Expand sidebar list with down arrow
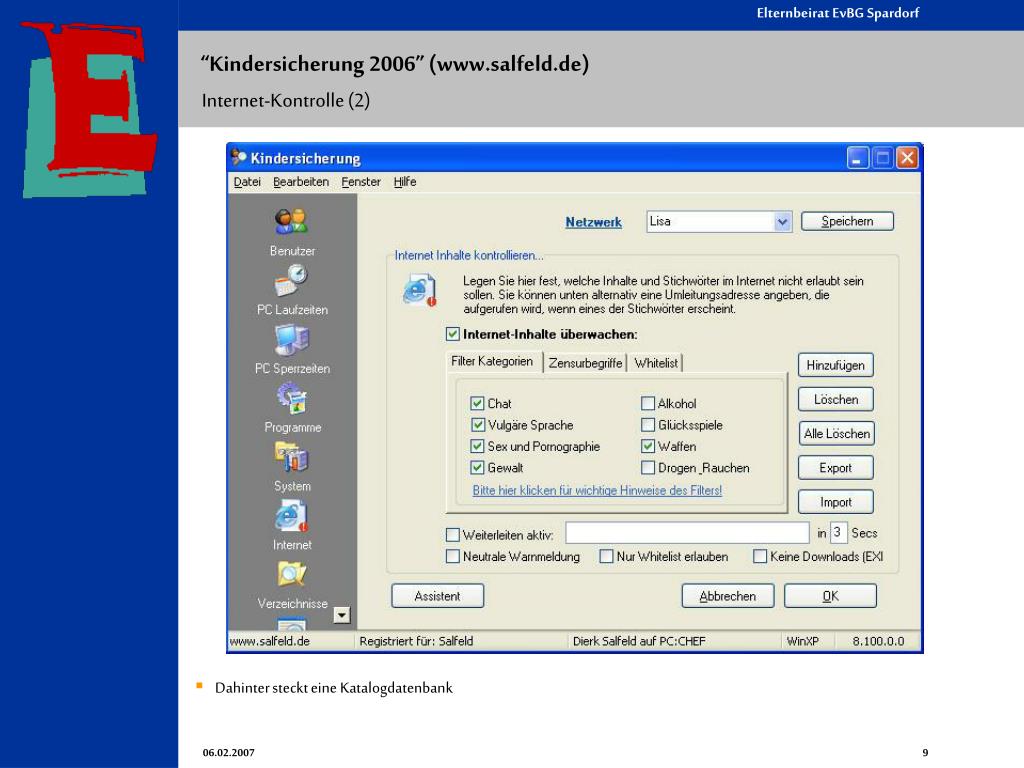The image size is (1024, 768). (x=342, y=615)
